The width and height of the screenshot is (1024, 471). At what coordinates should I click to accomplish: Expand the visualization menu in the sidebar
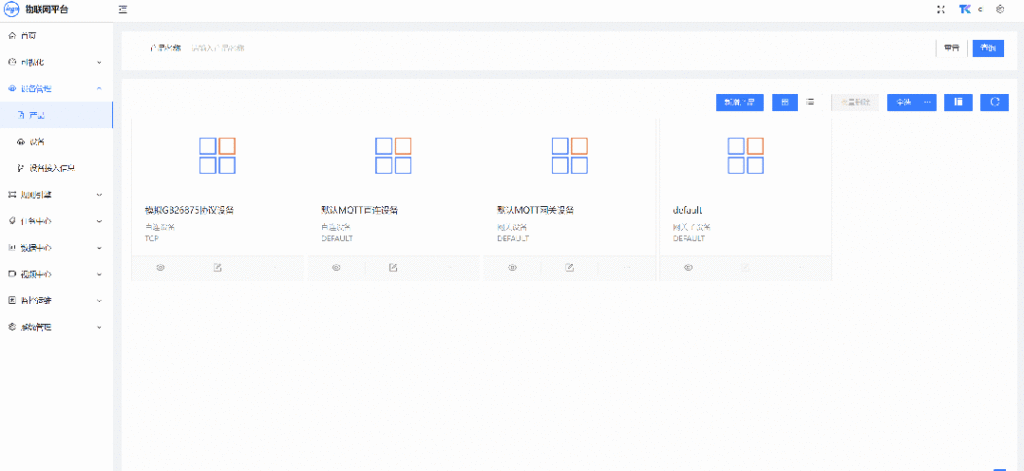(x=56, y=62)
